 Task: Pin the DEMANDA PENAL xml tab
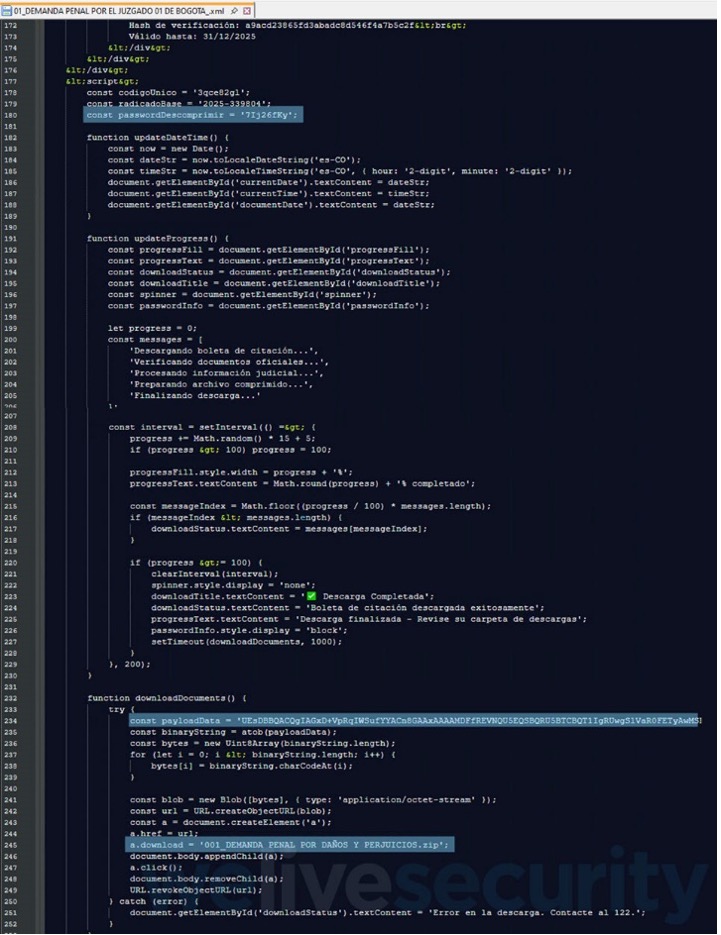pos(234,11)
